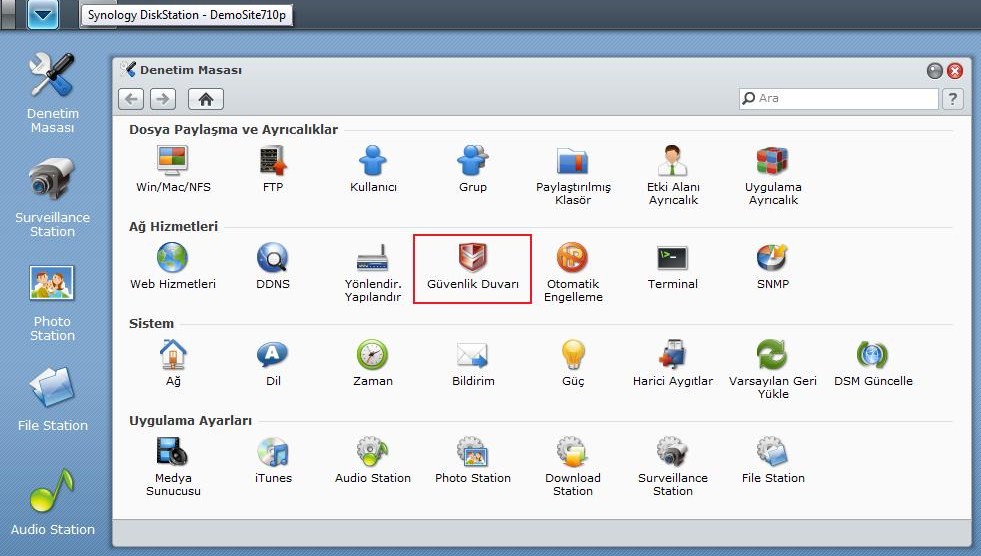Close the Denetim Masası window
The height and width of the screenshot is (556, 981).
pyautogui.click(x=955, y=71)
